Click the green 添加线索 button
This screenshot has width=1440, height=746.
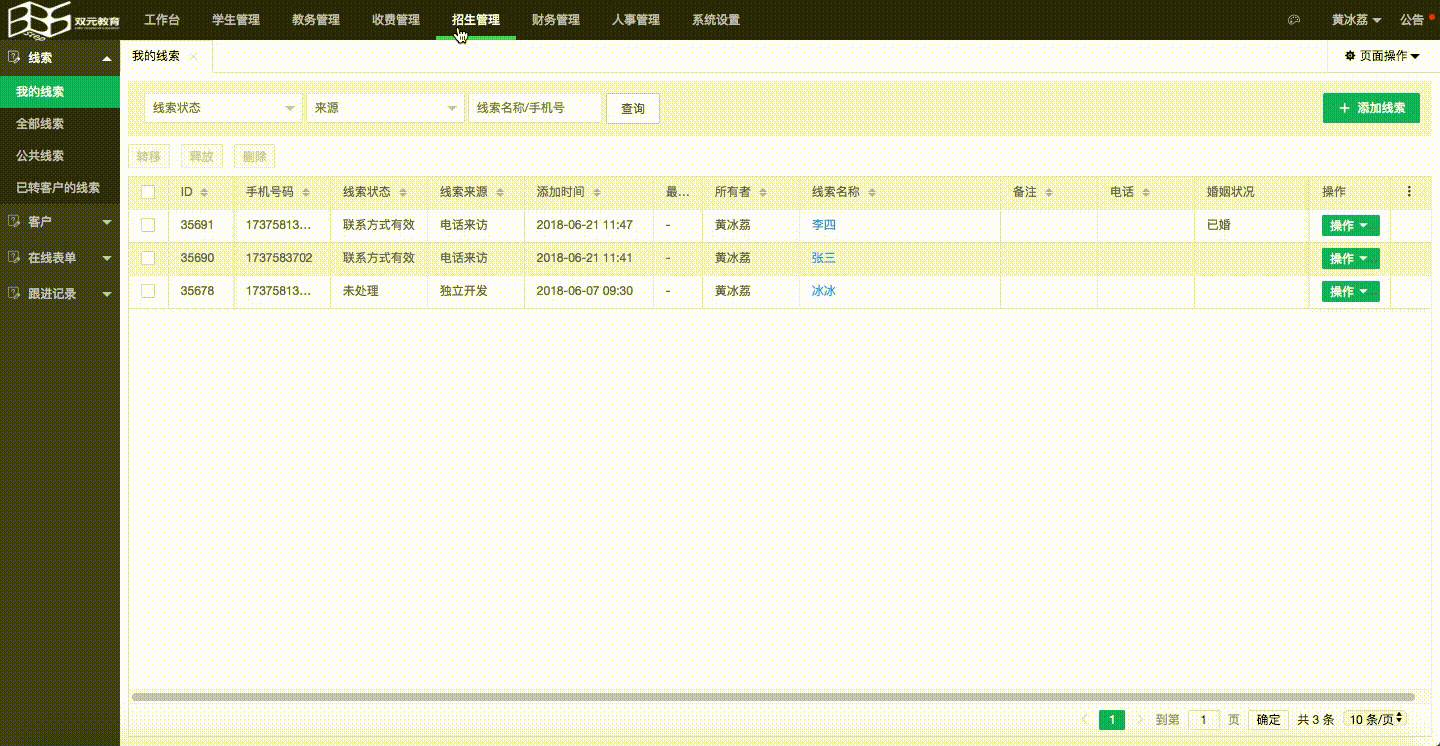coord(1370,108)
